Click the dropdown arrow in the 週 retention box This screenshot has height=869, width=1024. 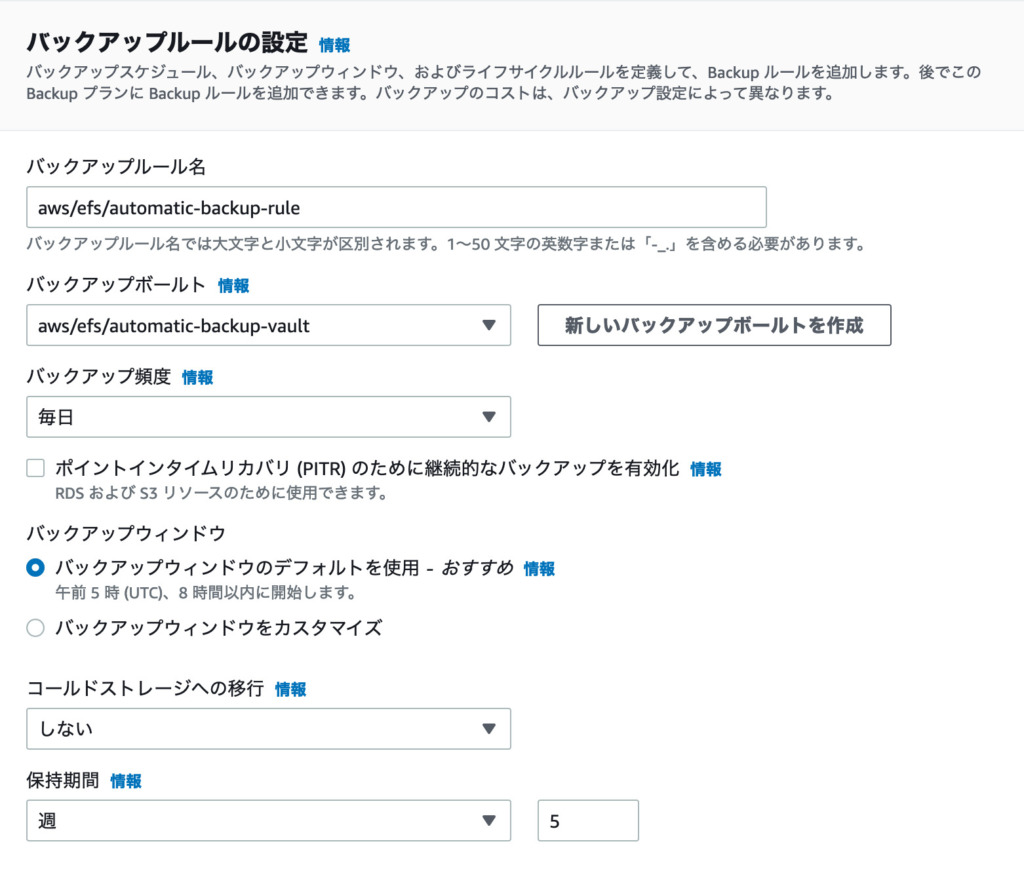(x=489, y=820)
